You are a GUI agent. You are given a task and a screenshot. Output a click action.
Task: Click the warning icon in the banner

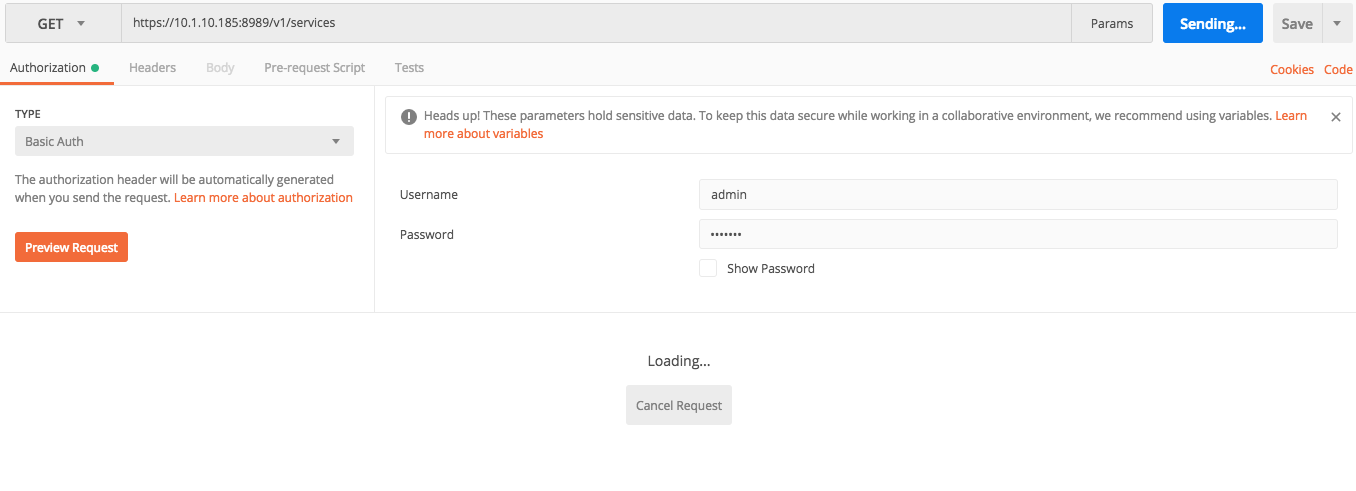[x=408, y=117]
